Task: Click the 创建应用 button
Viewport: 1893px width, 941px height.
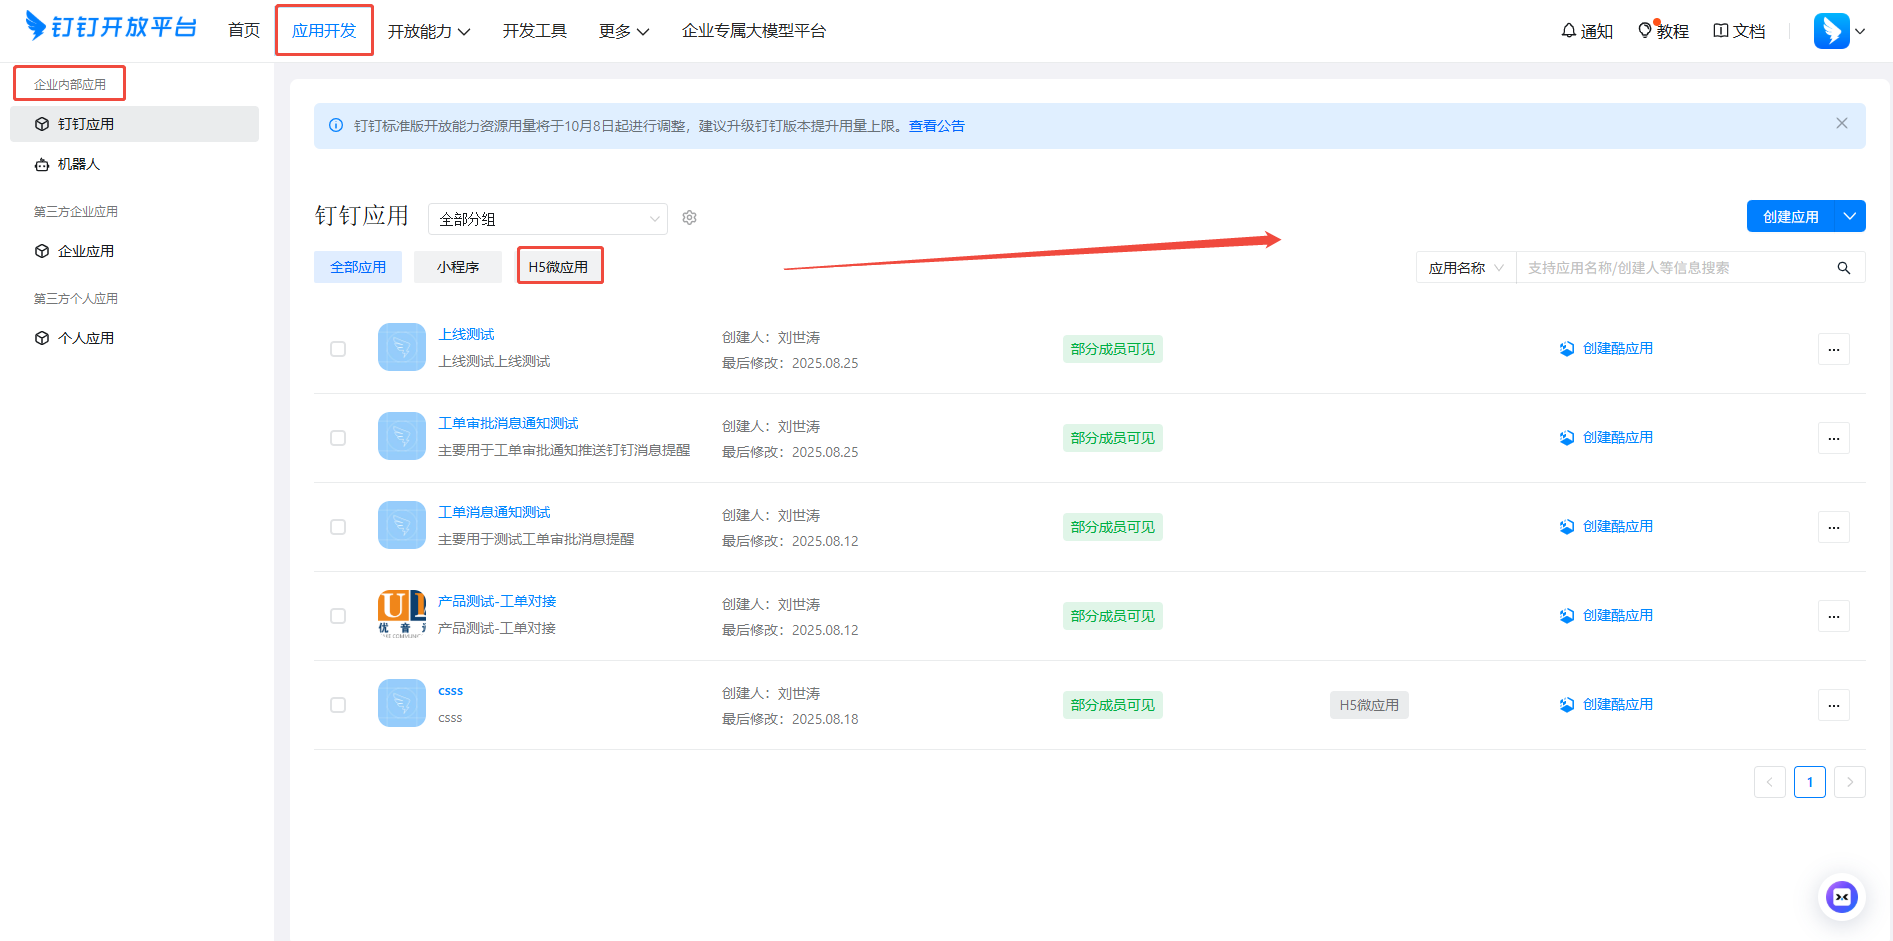Action: 1790,216
